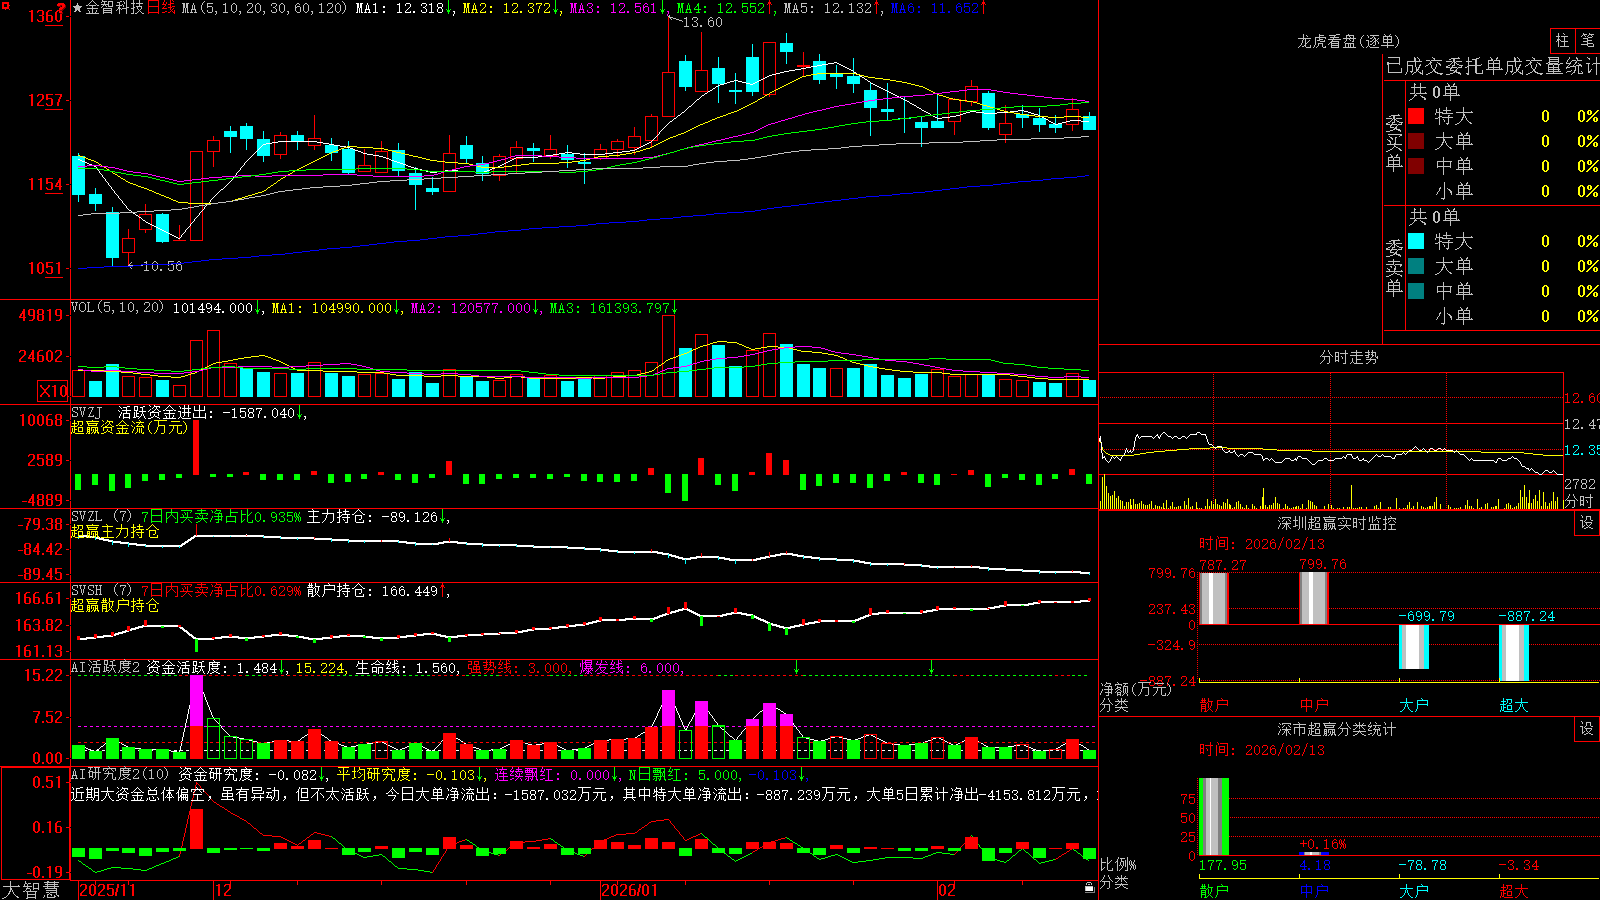Jump to the 12 month marker on the timeline
The image size is (1600, 900).
pyautogui.click(x=224, y=890)
